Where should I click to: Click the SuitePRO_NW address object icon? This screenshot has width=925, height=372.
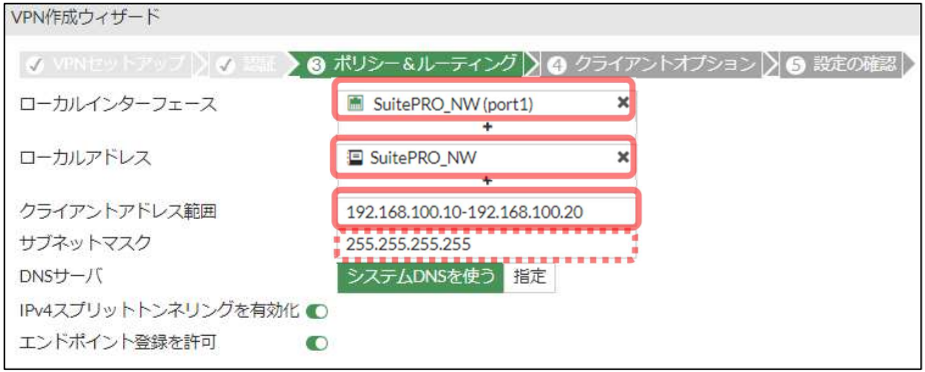(355, 157)
